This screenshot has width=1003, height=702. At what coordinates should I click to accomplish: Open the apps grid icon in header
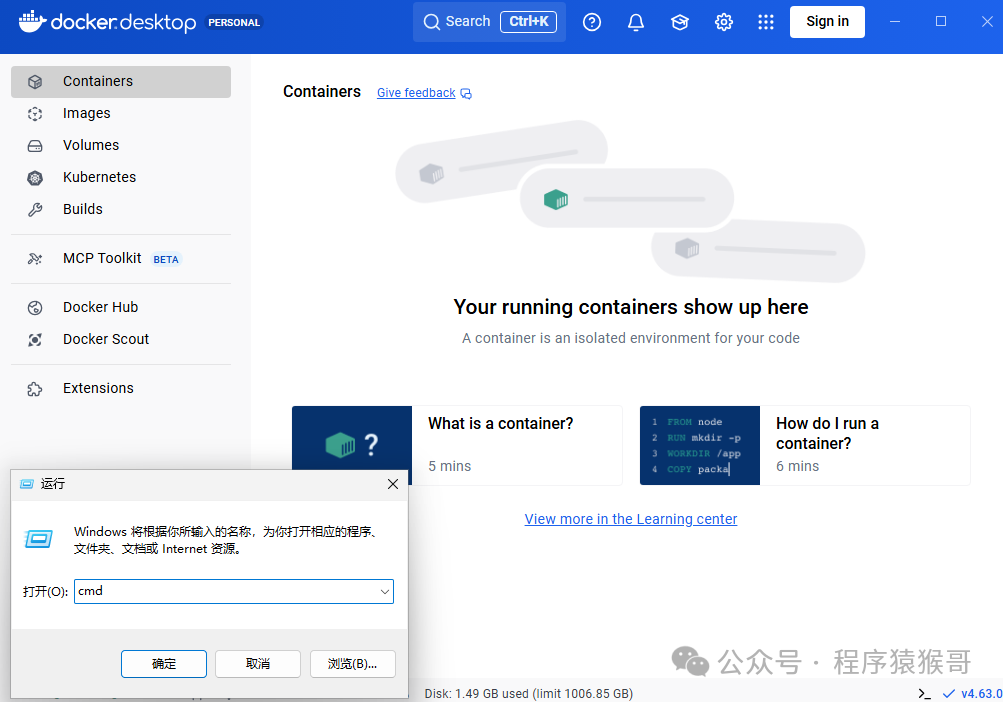766,22
